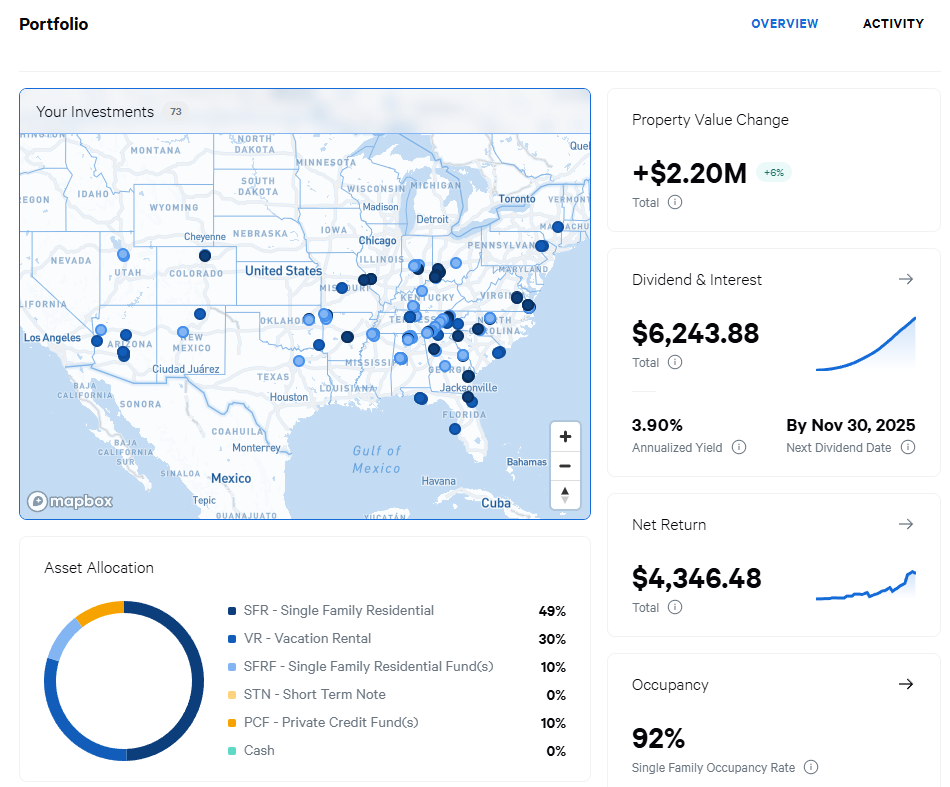
Task: Click the Your Investments count badge
Action: coord(175,112)
